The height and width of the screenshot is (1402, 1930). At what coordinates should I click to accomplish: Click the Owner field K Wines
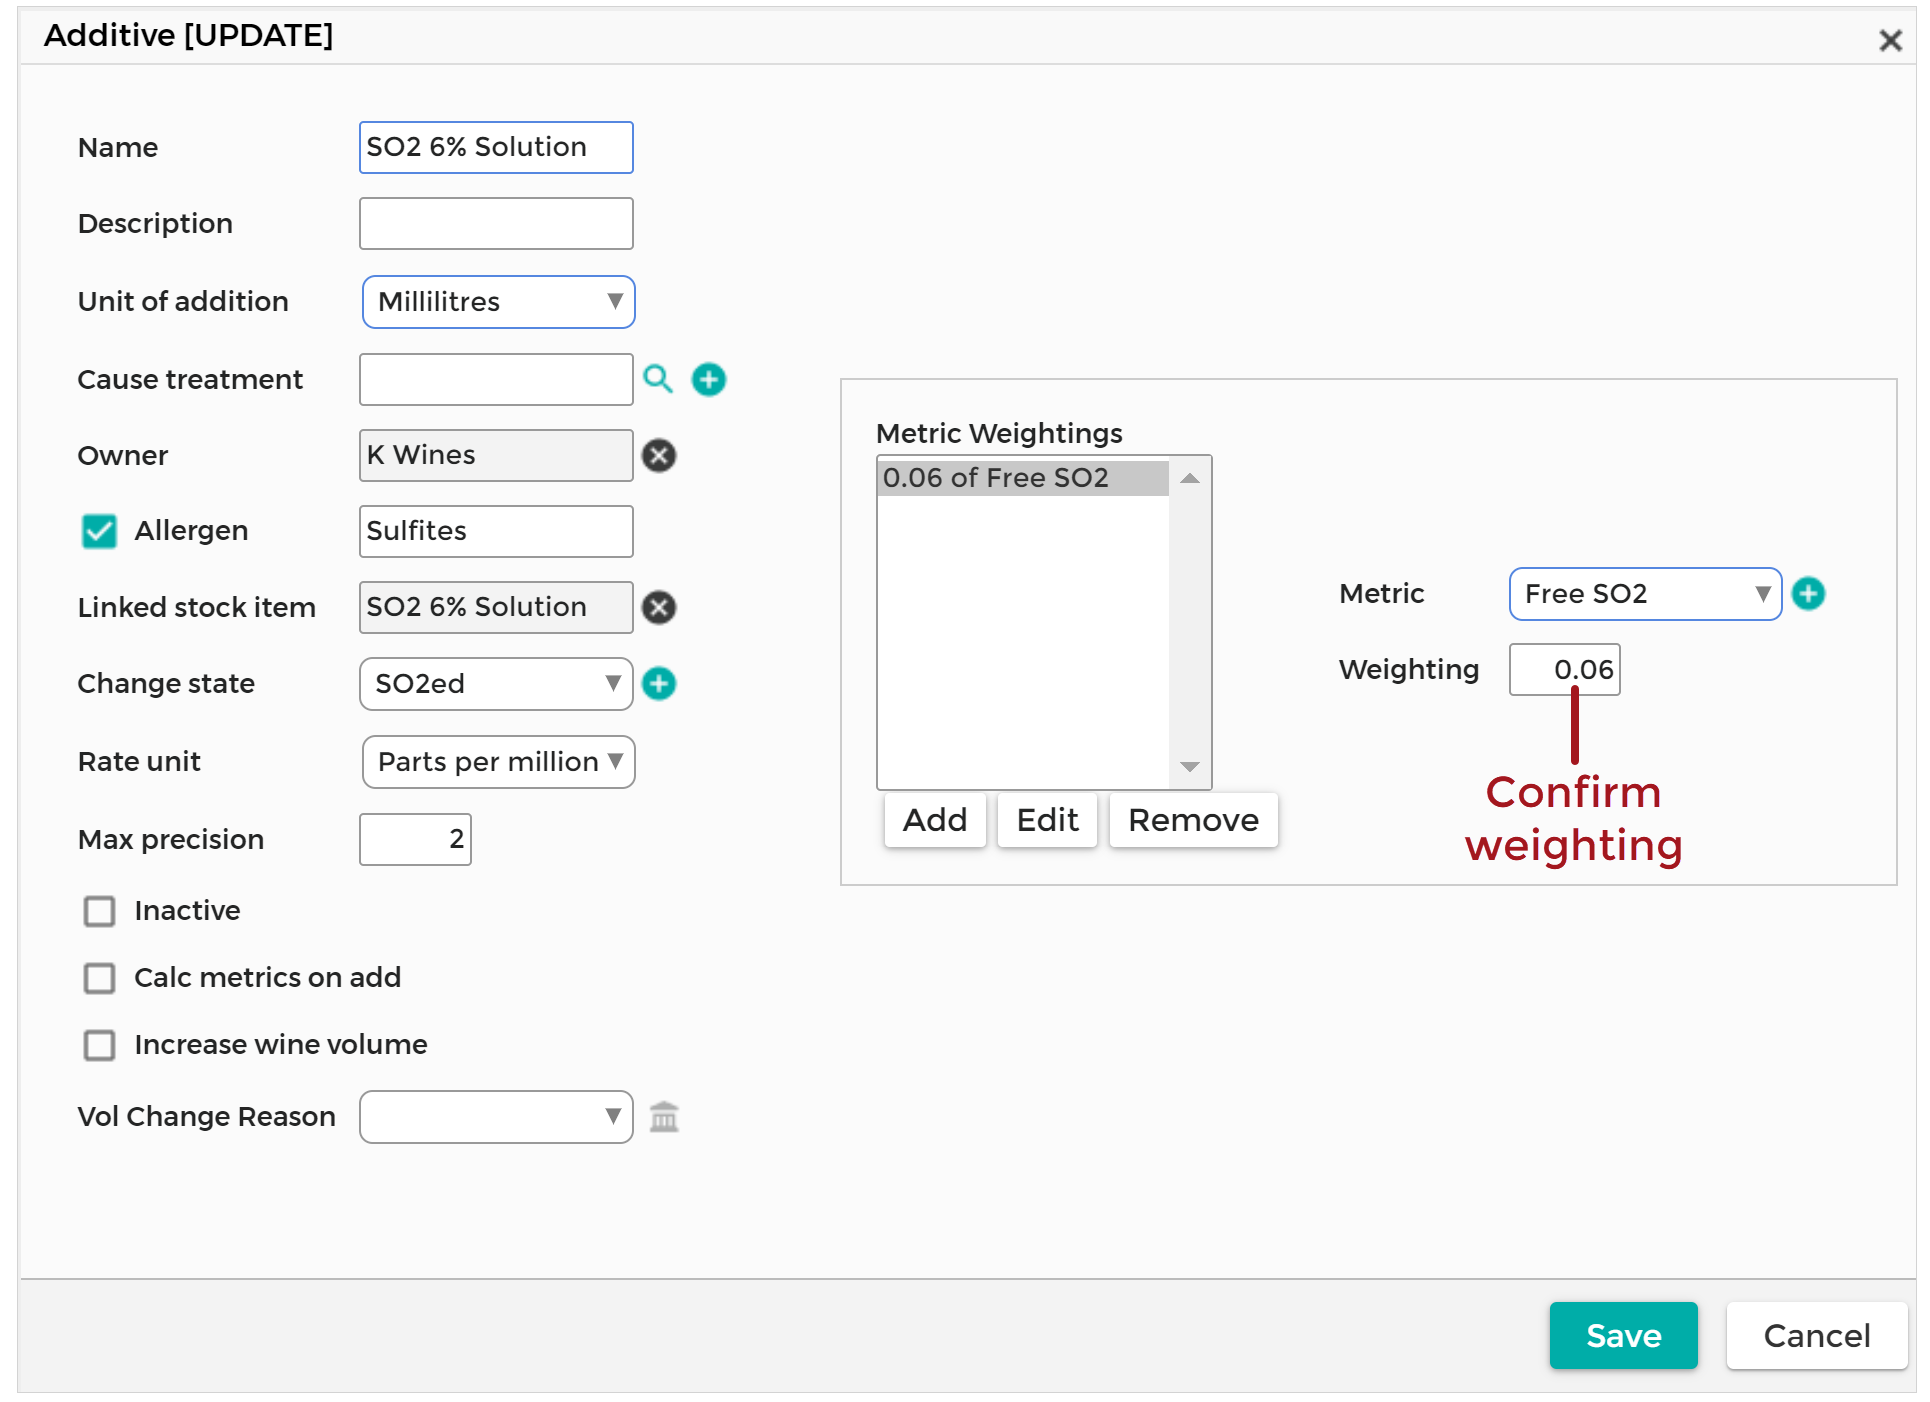pos(496,456)
